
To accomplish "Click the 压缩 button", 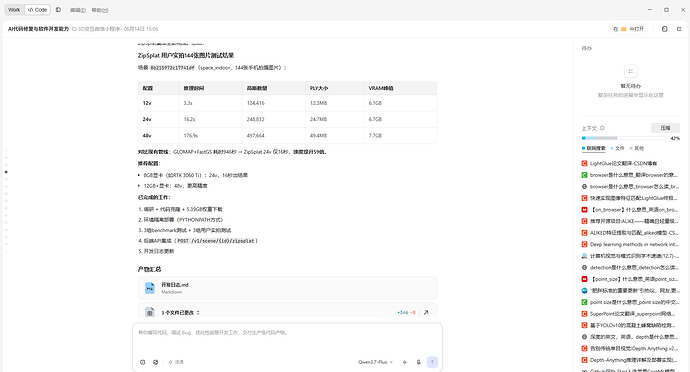I will click(x=665, y=128).
